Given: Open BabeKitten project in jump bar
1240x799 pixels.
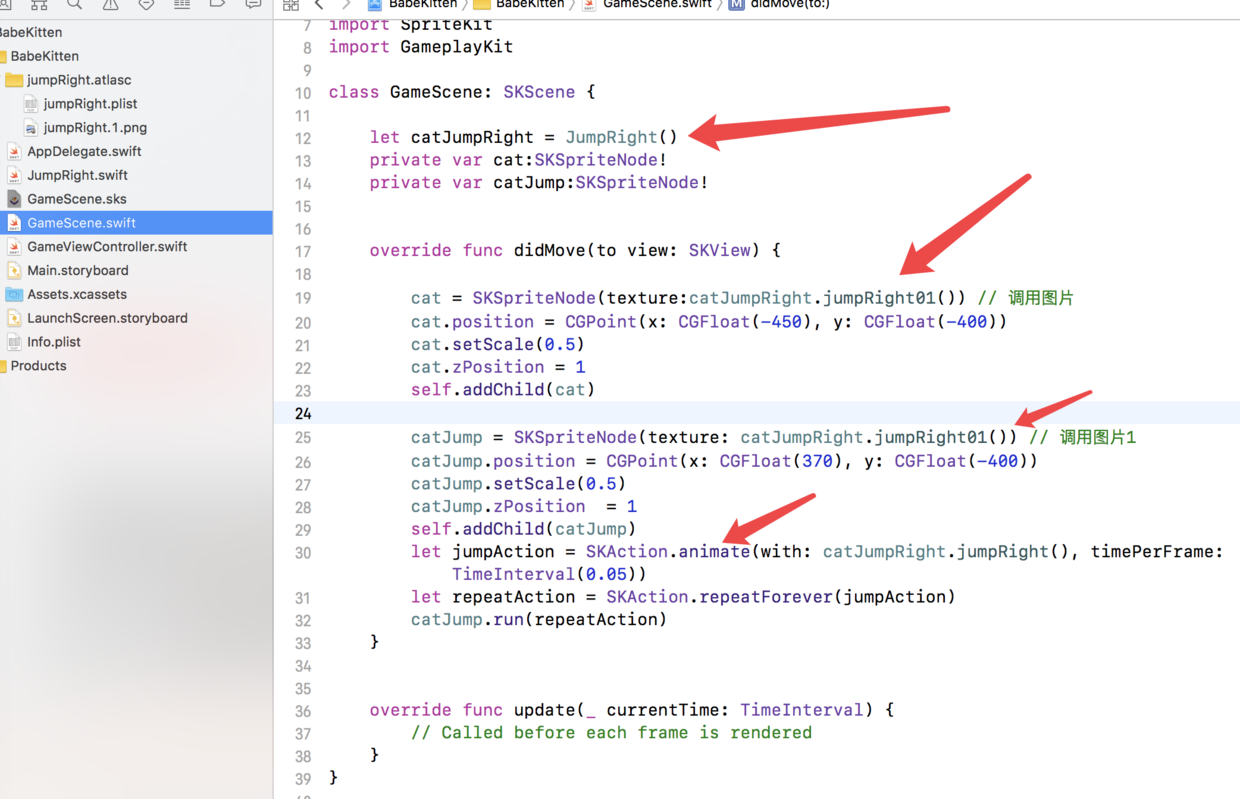Looking at the screenshot, I should [412, 4].
